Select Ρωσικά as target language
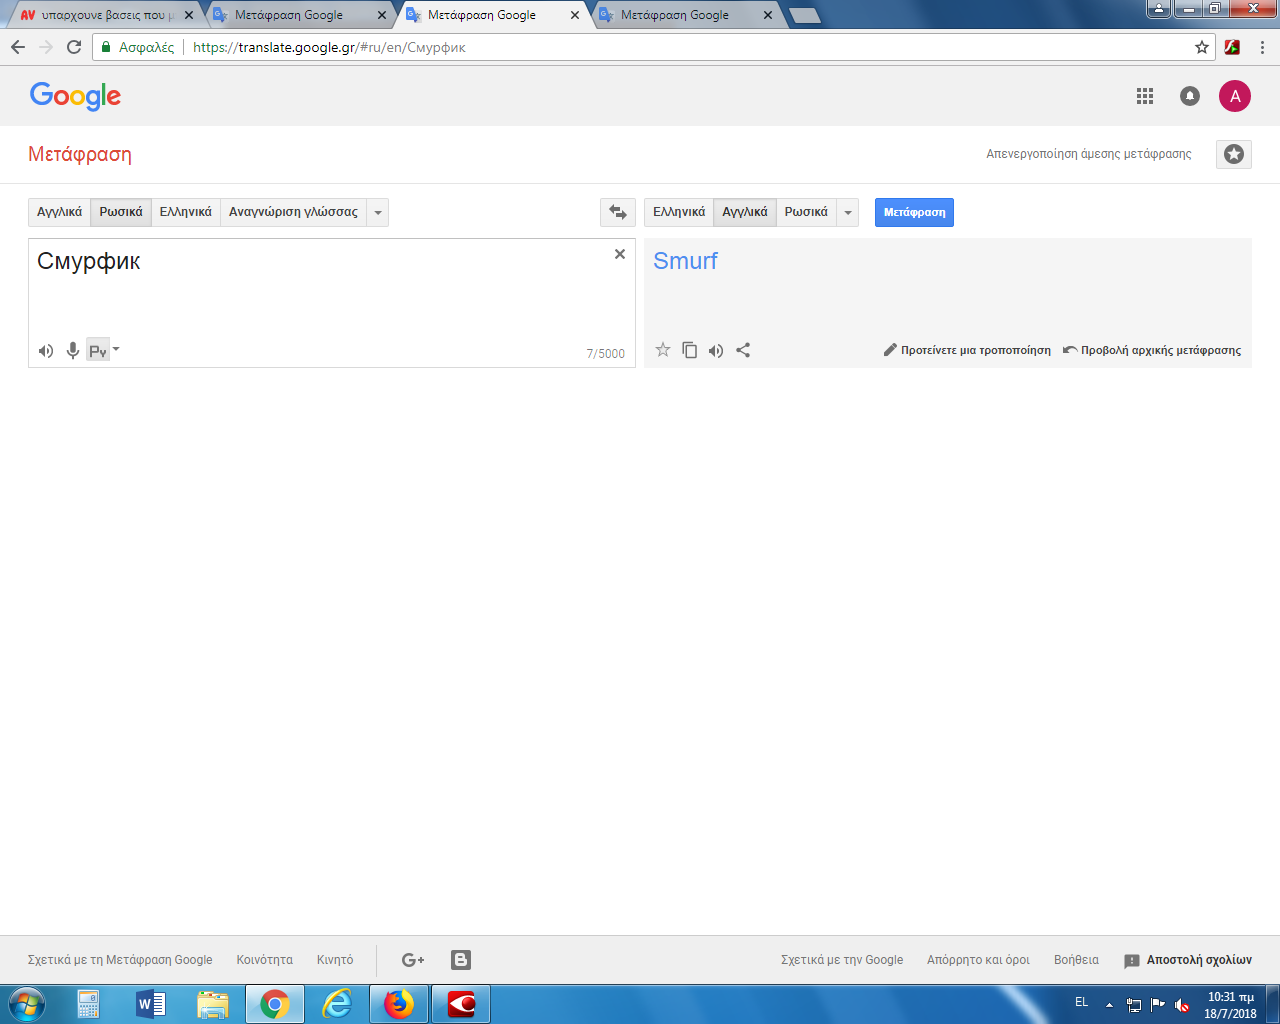1280x1024 pixels. (x=806, y=212)
